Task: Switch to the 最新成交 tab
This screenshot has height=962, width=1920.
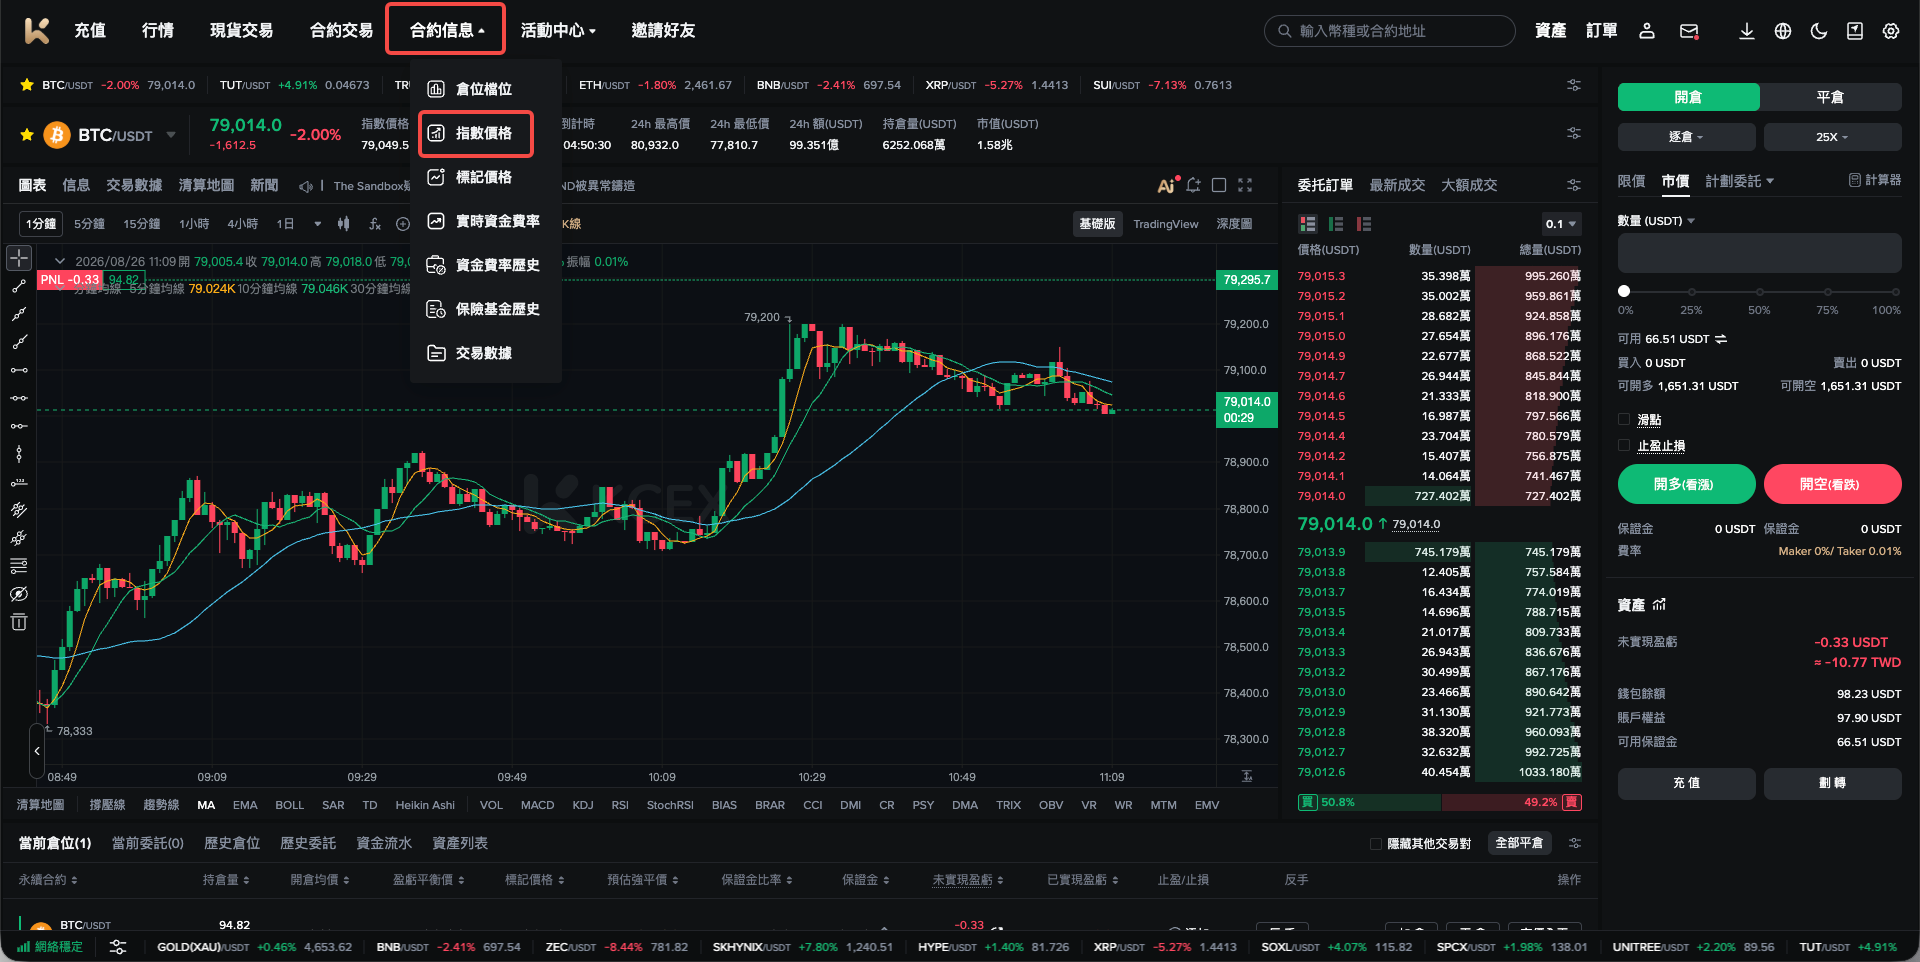Action: point(1397,185)
